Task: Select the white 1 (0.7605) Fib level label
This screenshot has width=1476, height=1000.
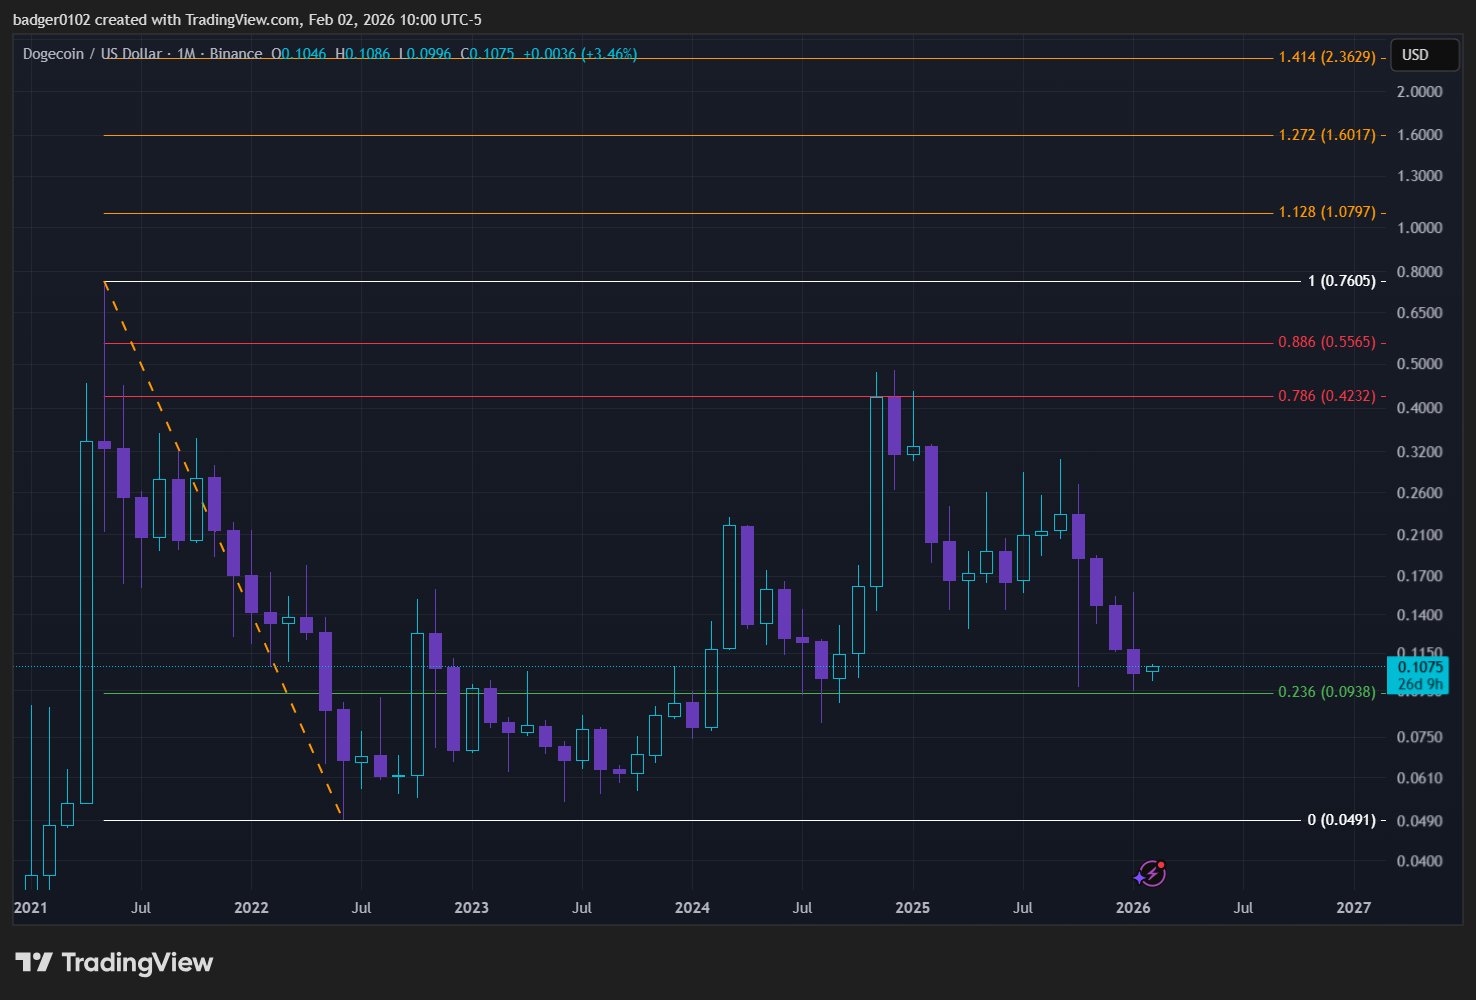Action: (x=1341, y=281)
